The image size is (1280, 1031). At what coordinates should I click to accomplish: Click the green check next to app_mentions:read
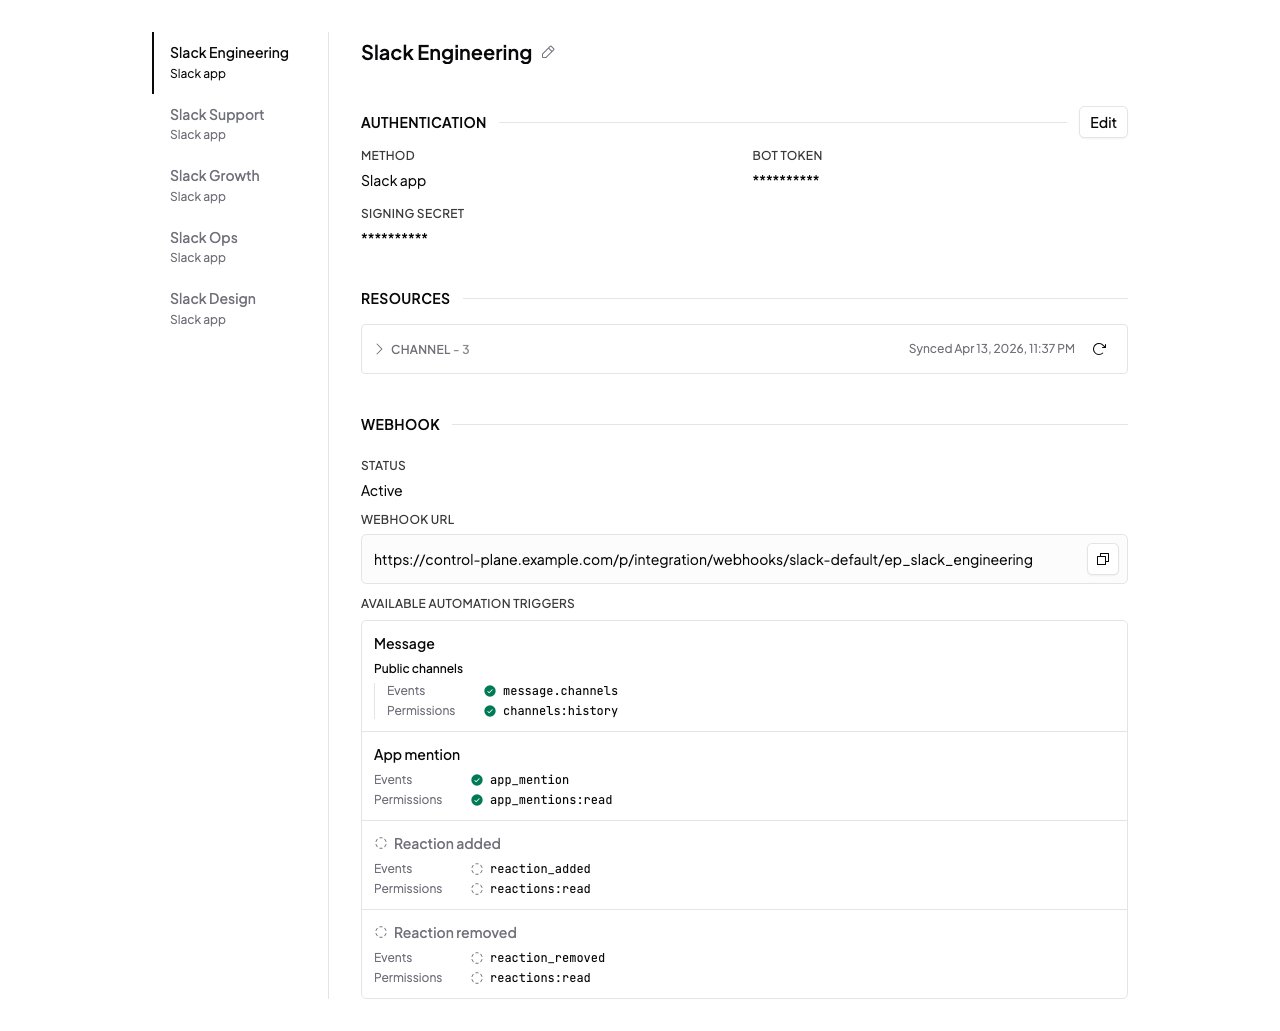(x=477, y=800)
